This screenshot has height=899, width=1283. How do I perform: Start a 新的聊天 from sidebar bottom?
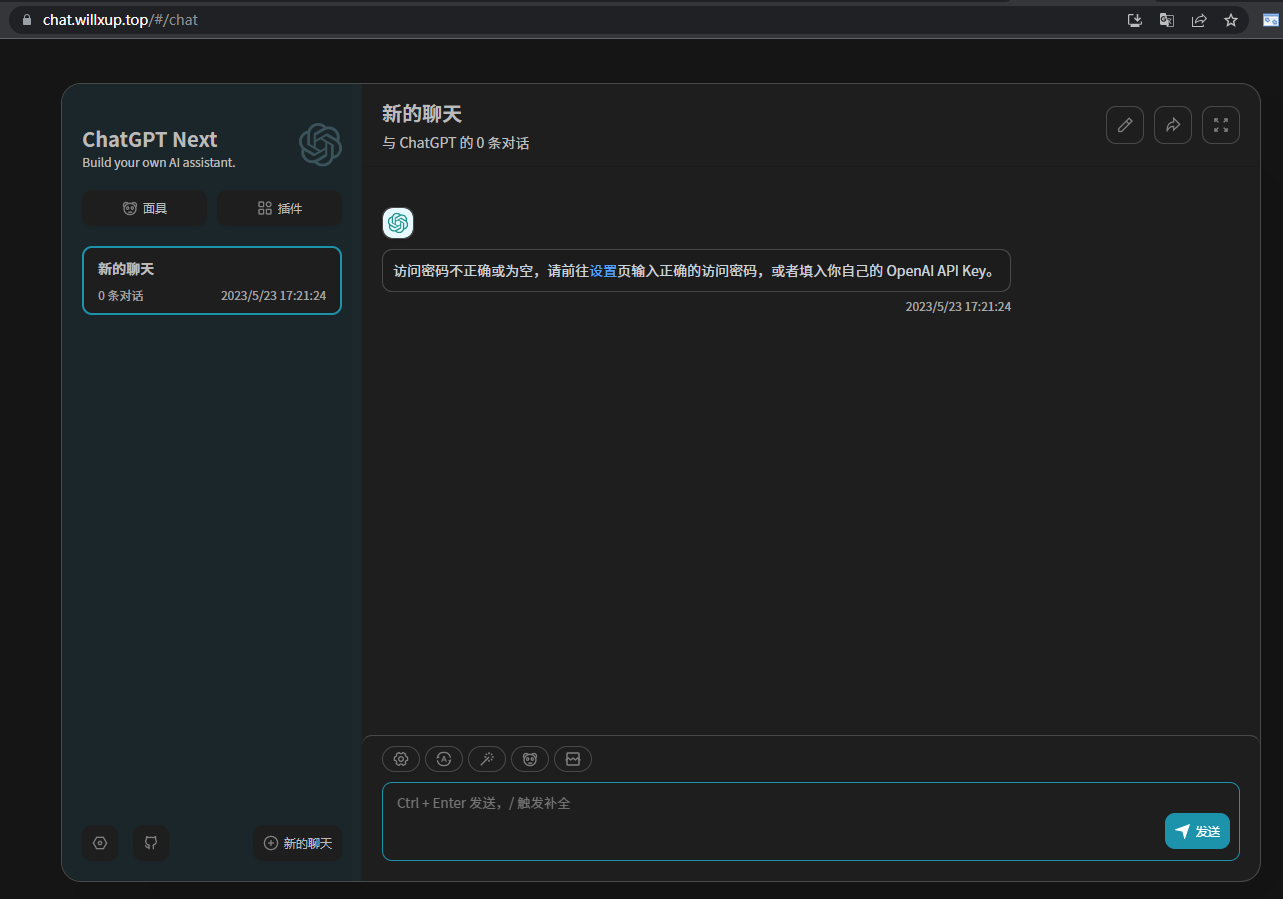point(297,843)
